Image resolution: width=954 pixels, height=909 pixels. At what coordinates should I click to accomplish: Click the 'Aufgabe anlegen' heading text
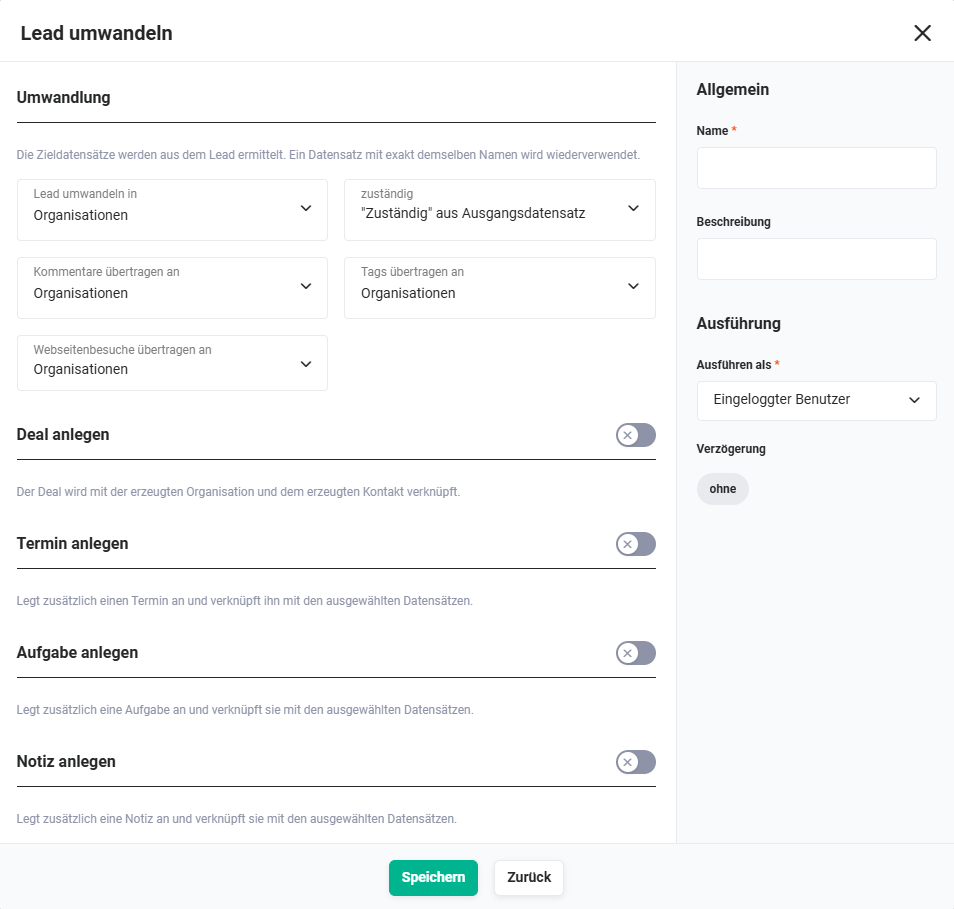77,652
